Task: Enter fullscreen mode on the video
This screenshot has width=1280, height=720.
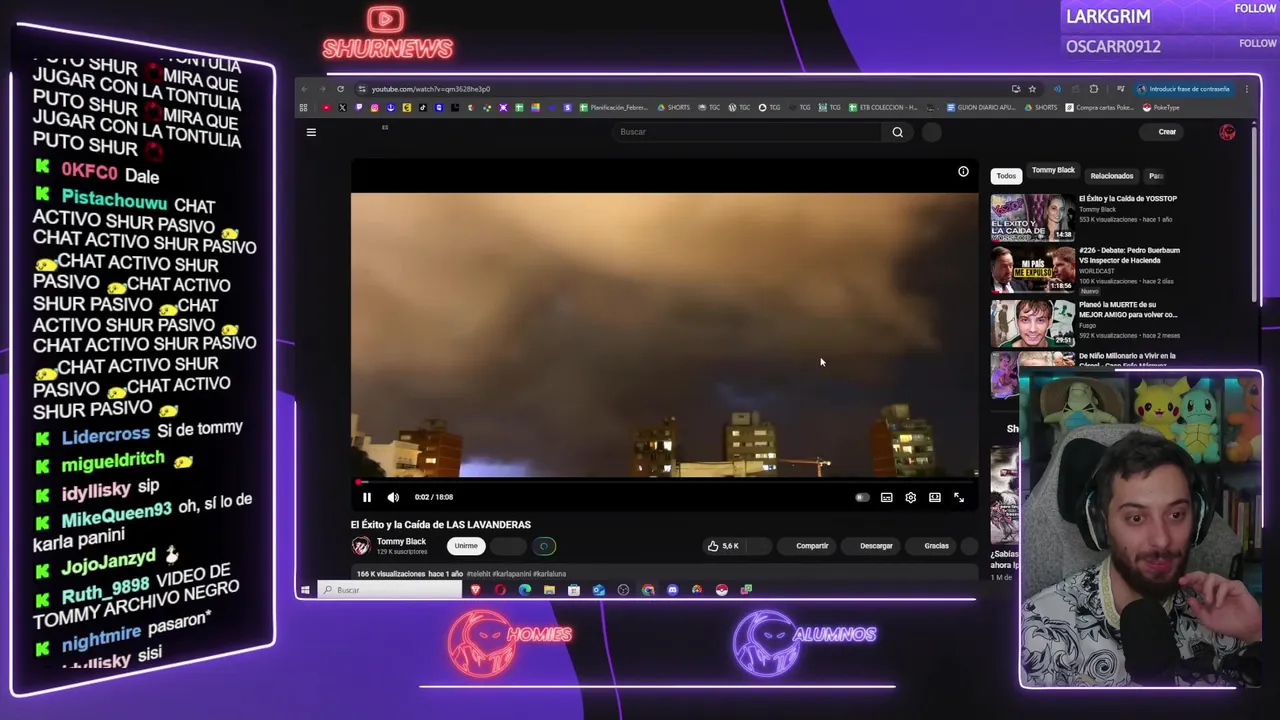Action: (x=958, y=497)
